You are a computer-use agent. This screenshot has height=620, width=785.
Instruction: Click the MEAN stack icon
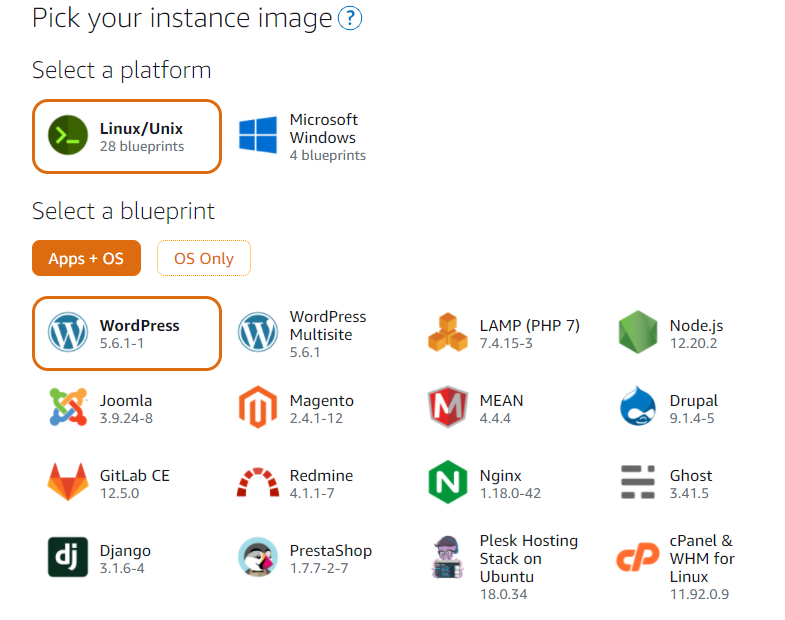[x=447, y=408]
